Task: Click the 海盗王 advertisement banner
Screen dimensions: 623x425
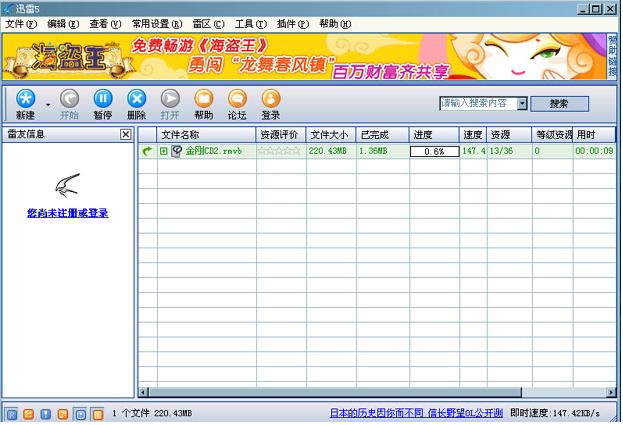Action: click(304, 57)
